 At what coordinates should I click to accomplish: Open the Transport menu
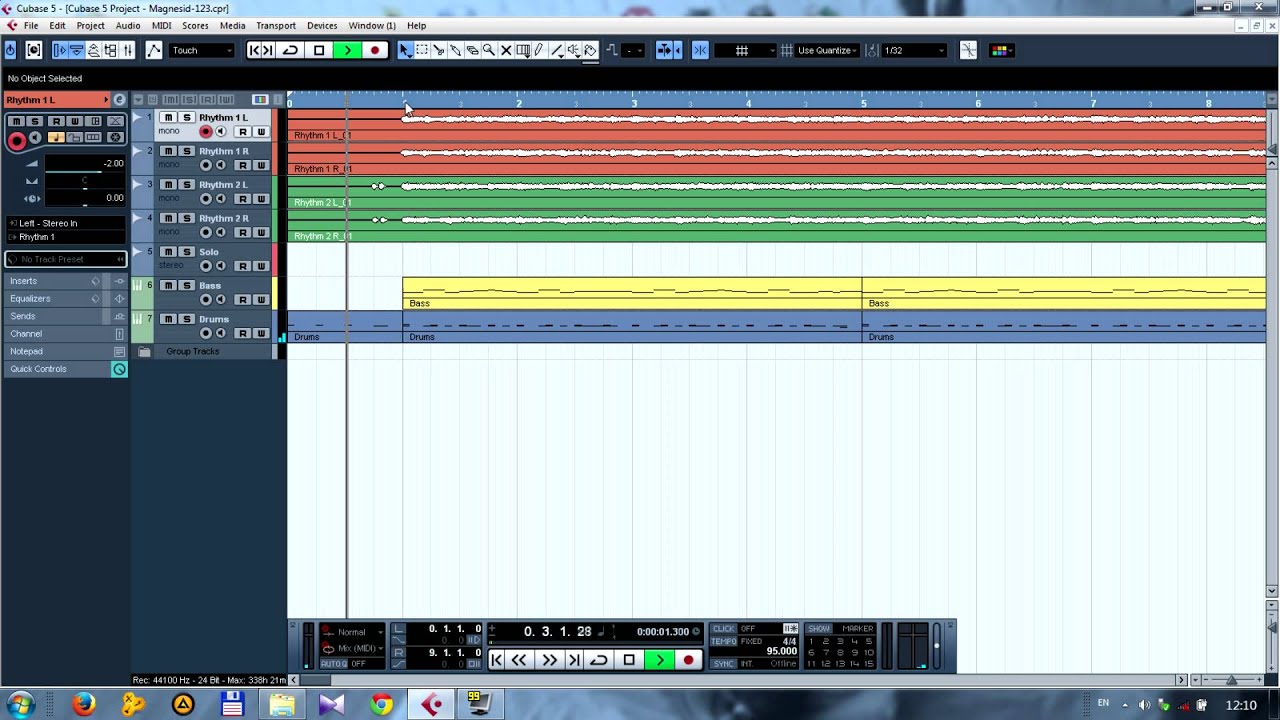(x=276, y=25)
